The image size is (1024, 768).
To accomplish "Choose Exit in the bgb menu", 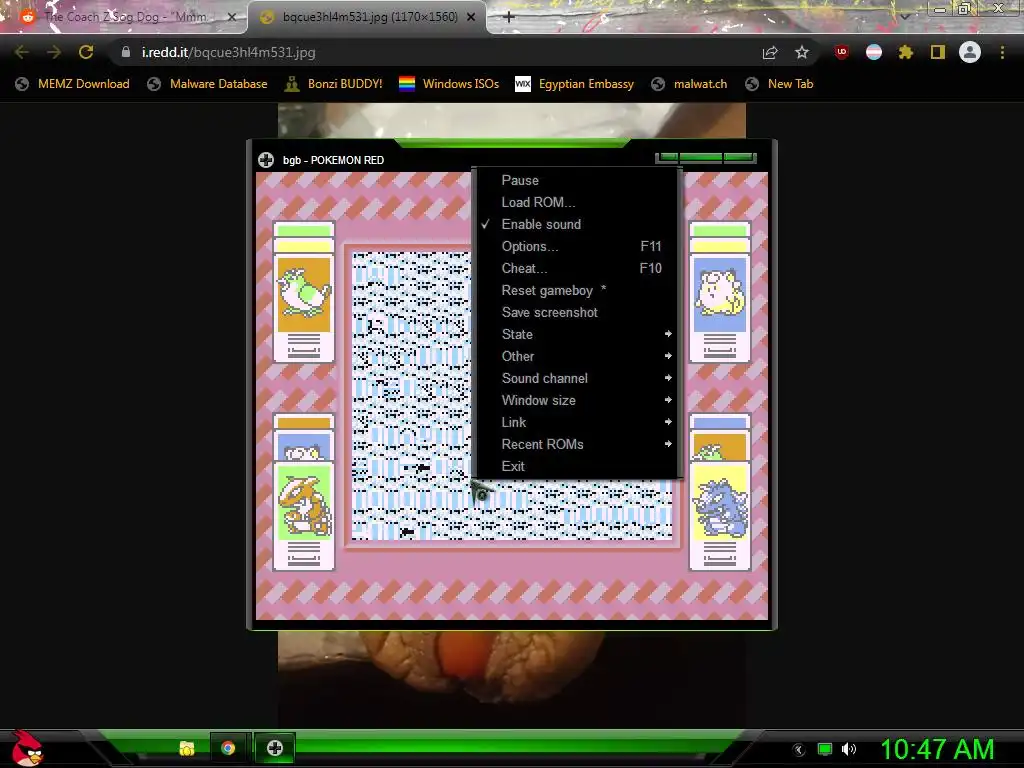I will tap(577, 466).
